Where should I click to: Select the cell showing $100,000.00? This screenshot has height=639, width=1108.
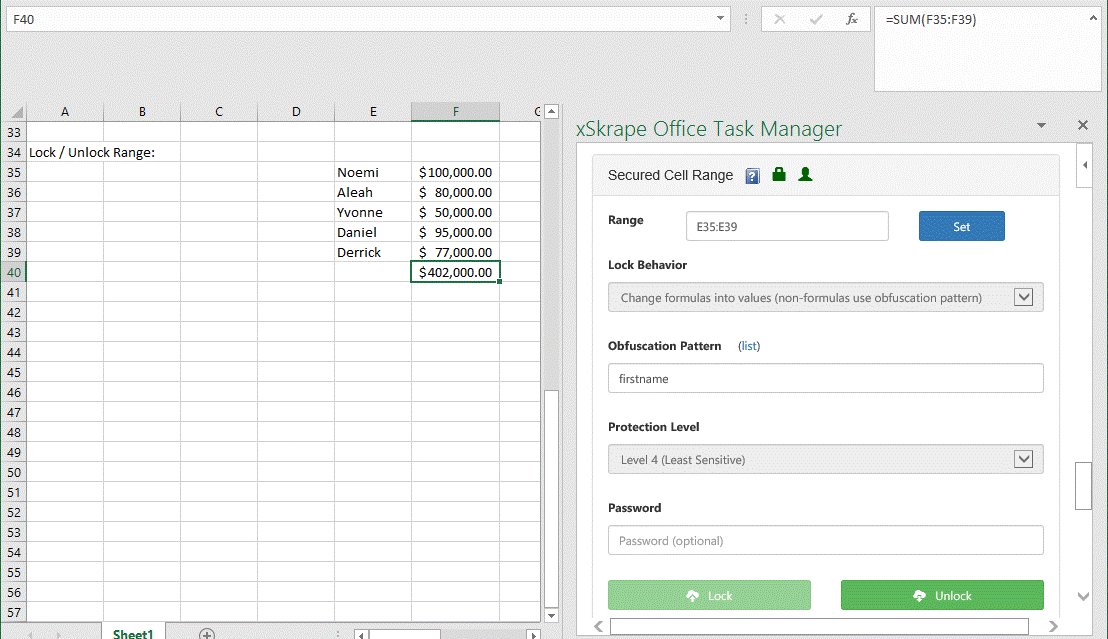point(455,172)
